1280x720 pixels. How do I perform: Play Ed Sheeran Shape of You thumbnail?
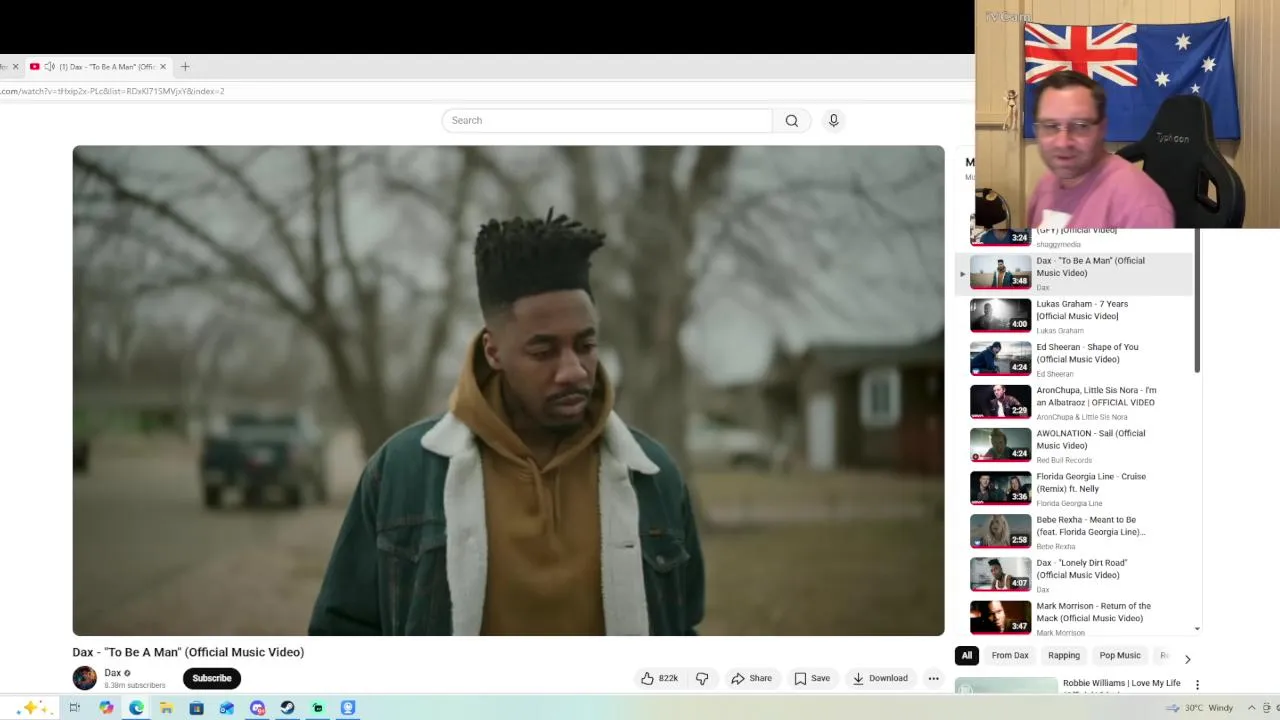1000,358
